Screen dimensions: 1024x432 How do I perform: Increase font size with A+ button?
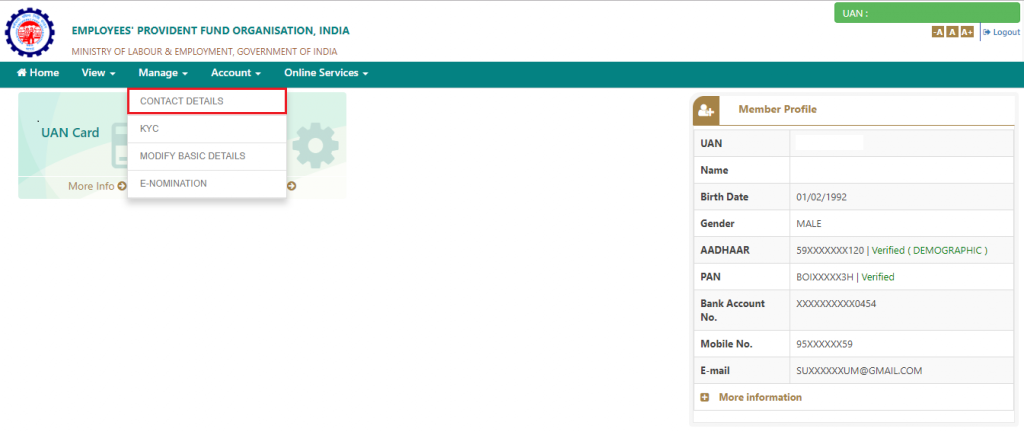click(x=967, y=32)
